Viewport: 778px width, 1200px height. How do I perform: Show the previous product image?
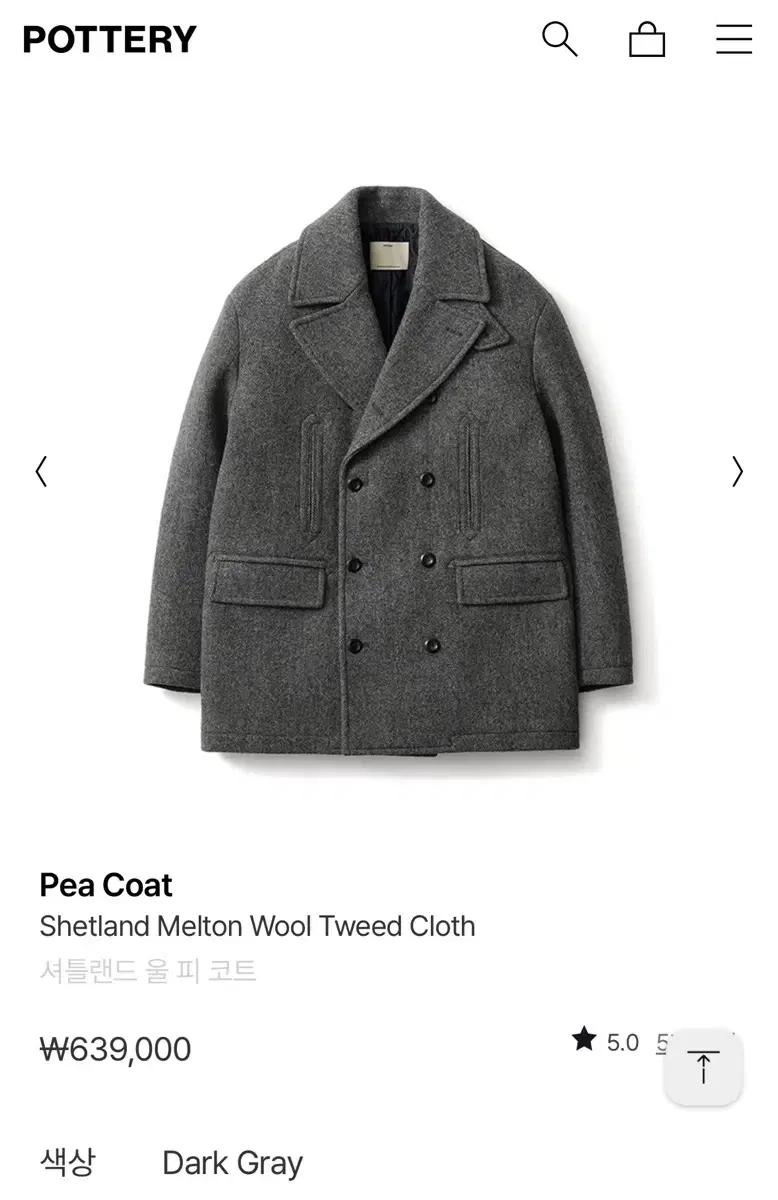tap(41, 471)
